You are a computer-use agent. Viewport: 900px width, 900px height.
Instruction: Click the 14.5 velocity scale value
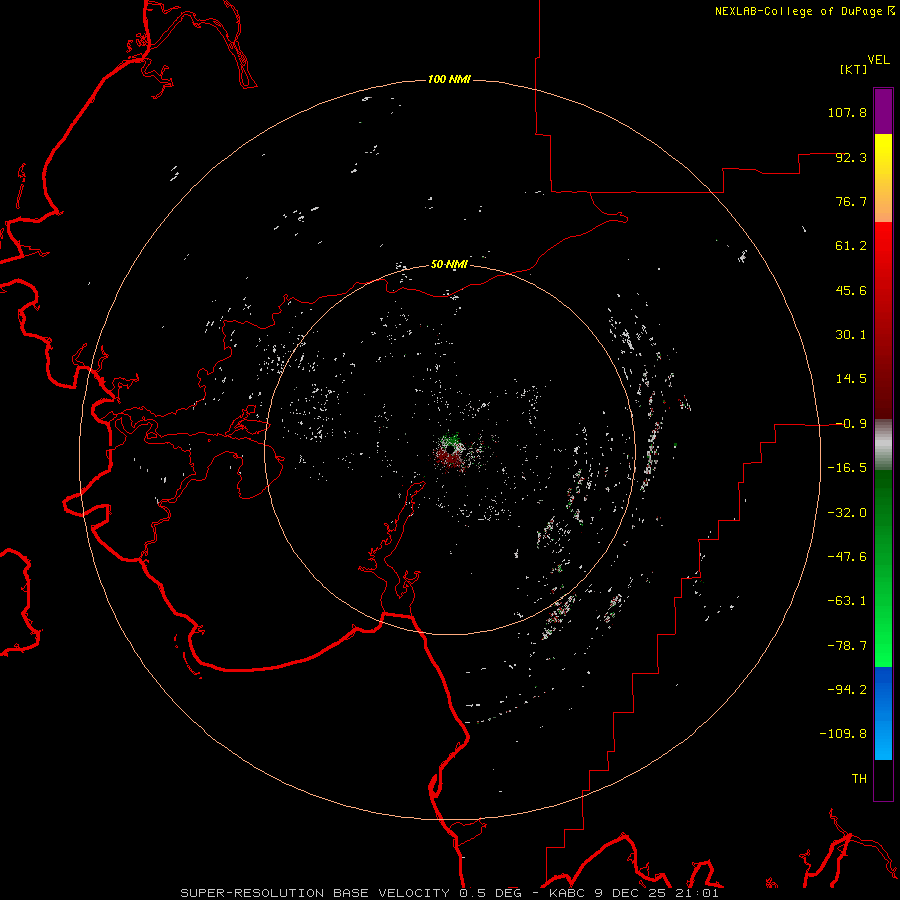(851, 379)
